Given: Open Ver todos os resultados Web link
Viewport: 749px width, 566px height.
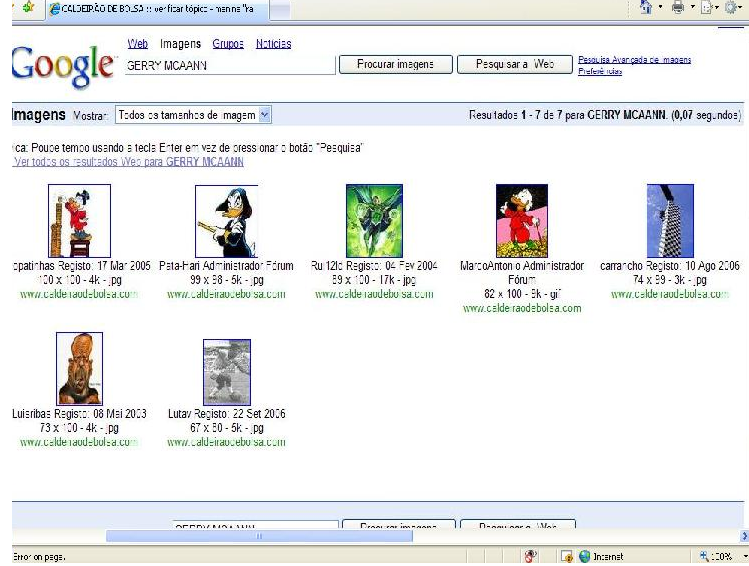Looking at the screenshot, I should tap(128, 161).
